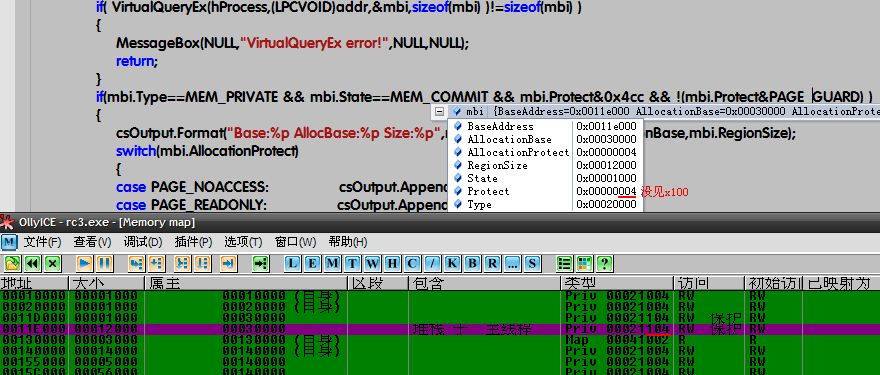Click the appearance color grid icon
This screenshot has height=375, width=880.
584,263
